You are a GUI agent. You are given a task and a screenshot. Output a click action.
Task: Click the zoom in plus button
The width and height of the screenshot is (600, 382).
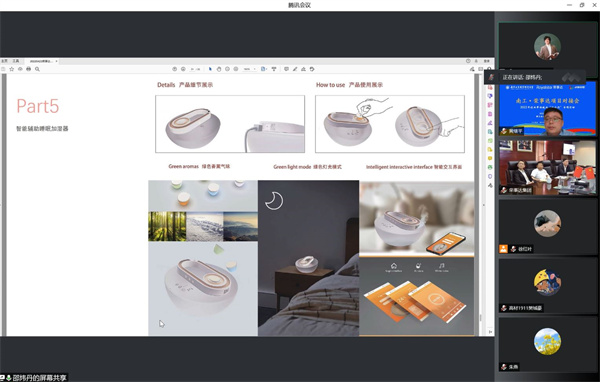click(236, 69)
